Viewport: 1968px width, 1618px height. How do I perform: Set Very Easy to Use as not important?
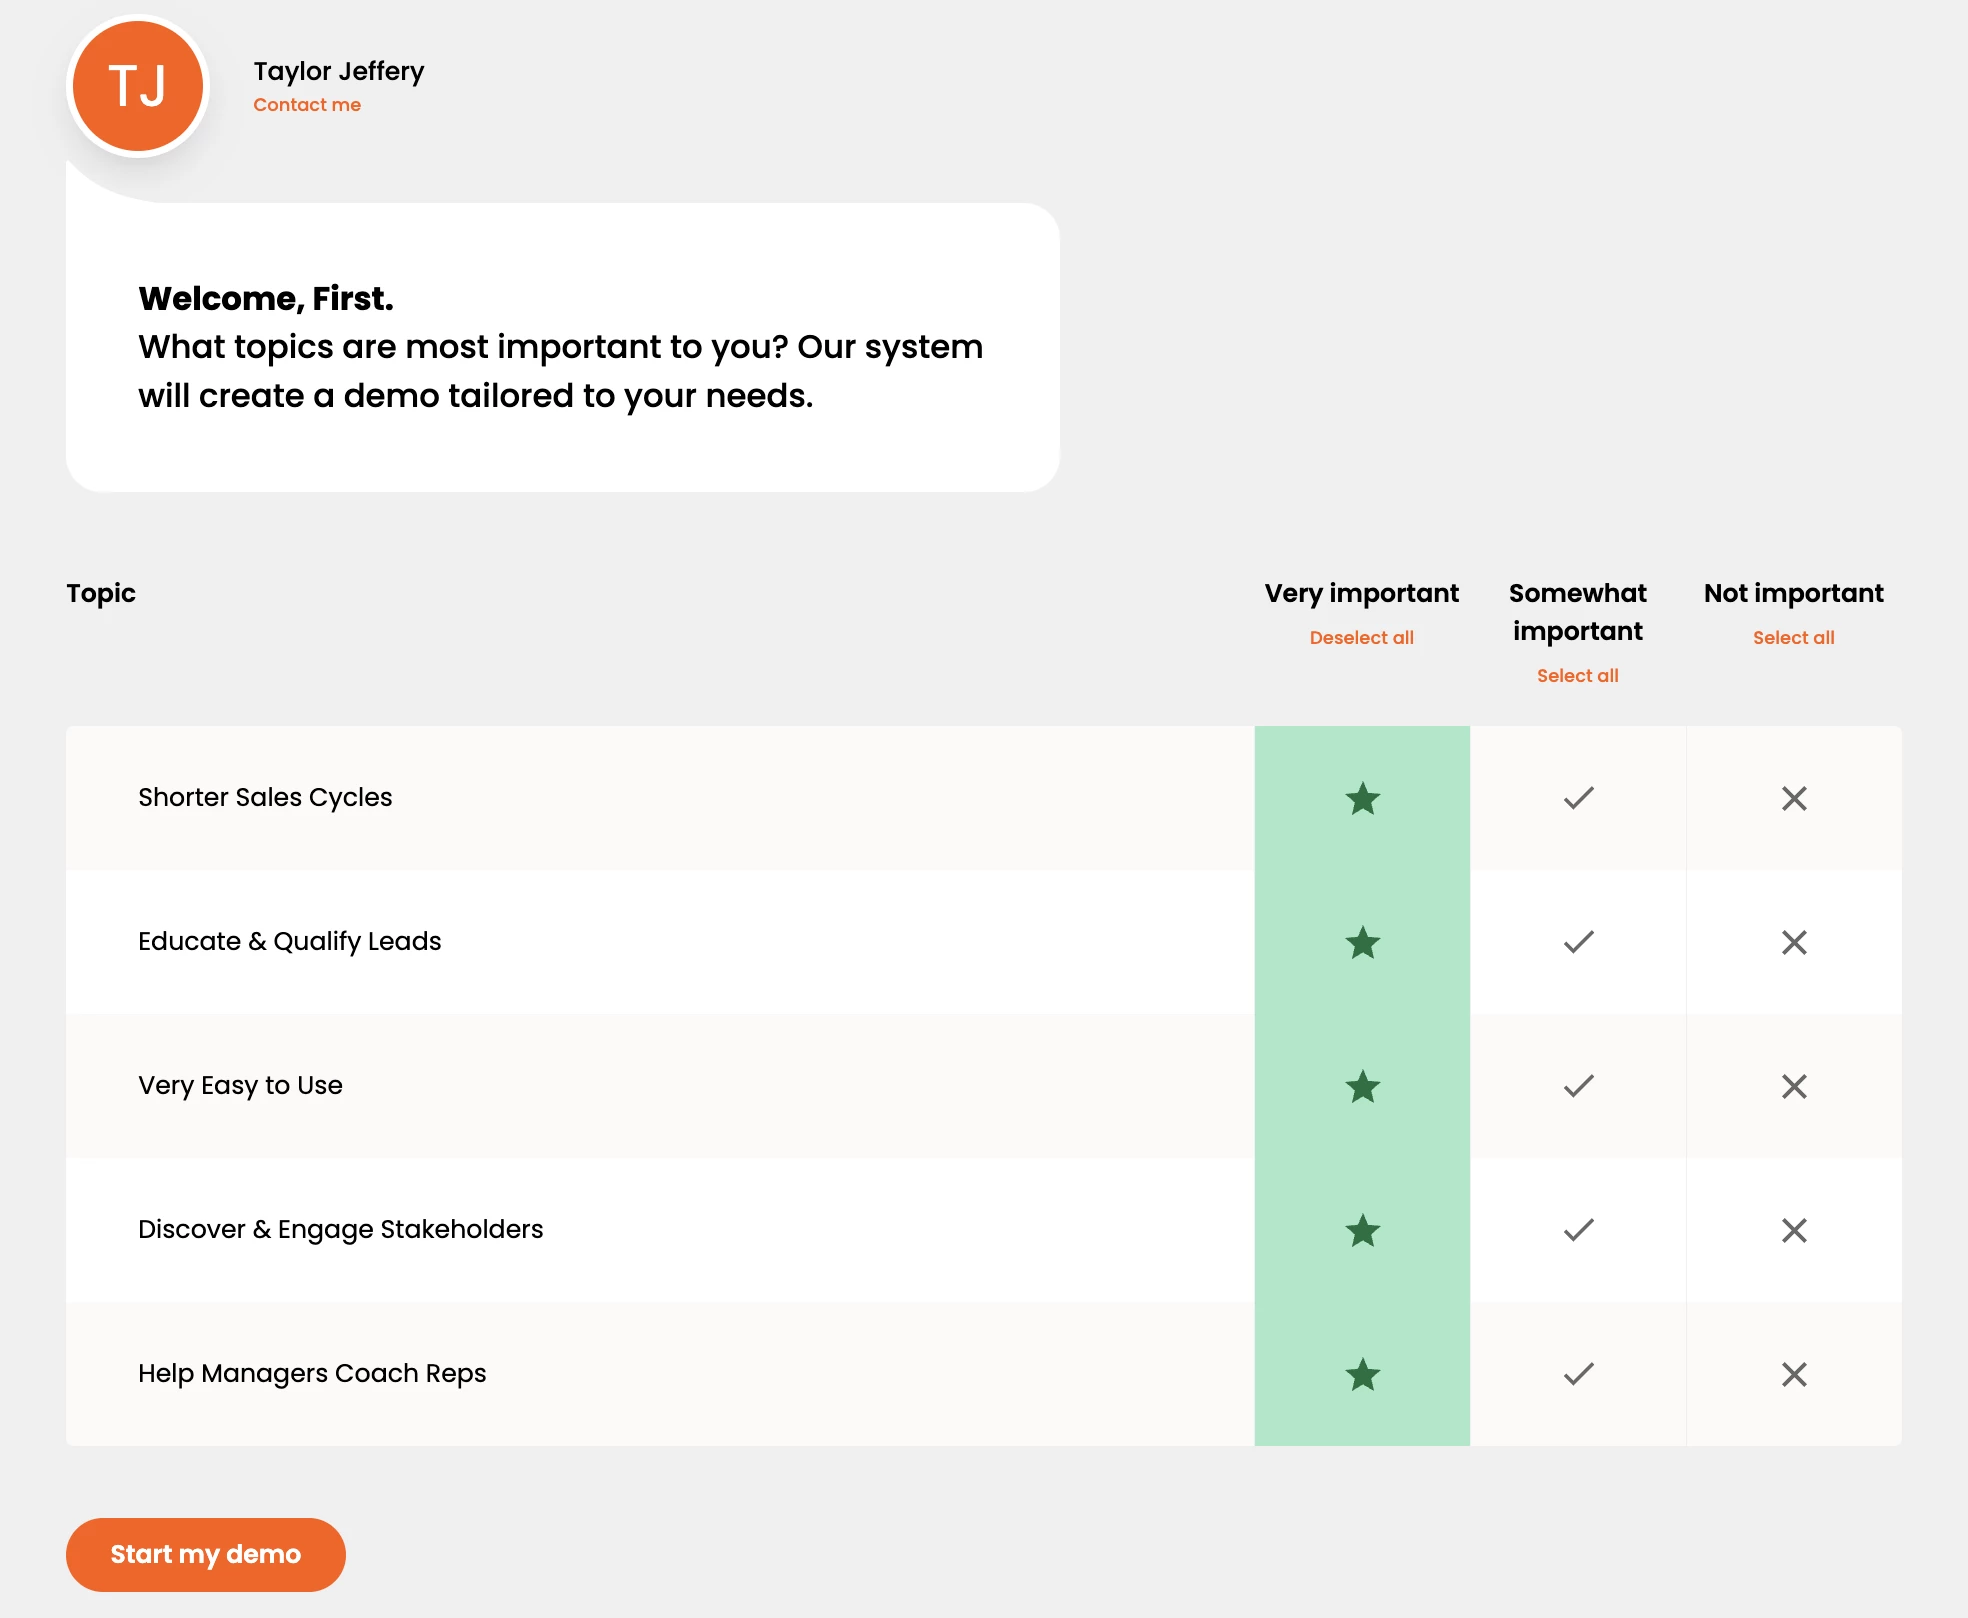click(1794, 1086)
